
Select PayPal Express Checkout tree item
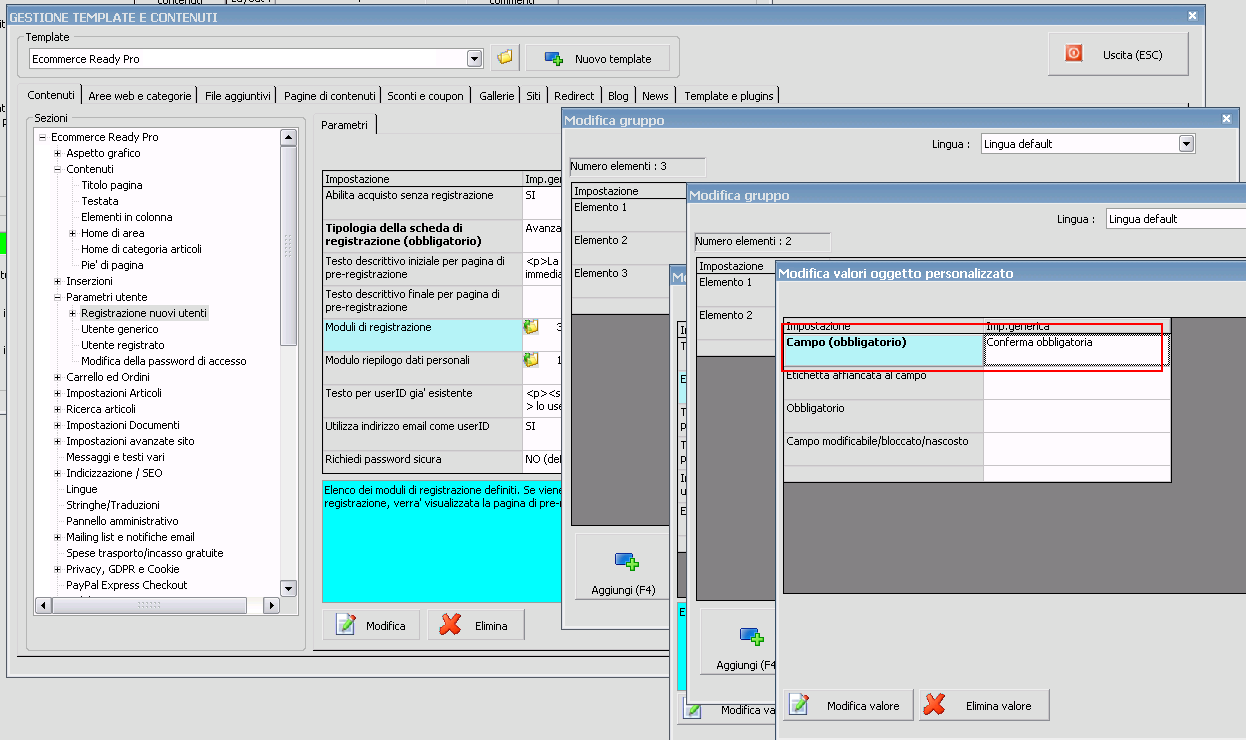click(127, 585)
